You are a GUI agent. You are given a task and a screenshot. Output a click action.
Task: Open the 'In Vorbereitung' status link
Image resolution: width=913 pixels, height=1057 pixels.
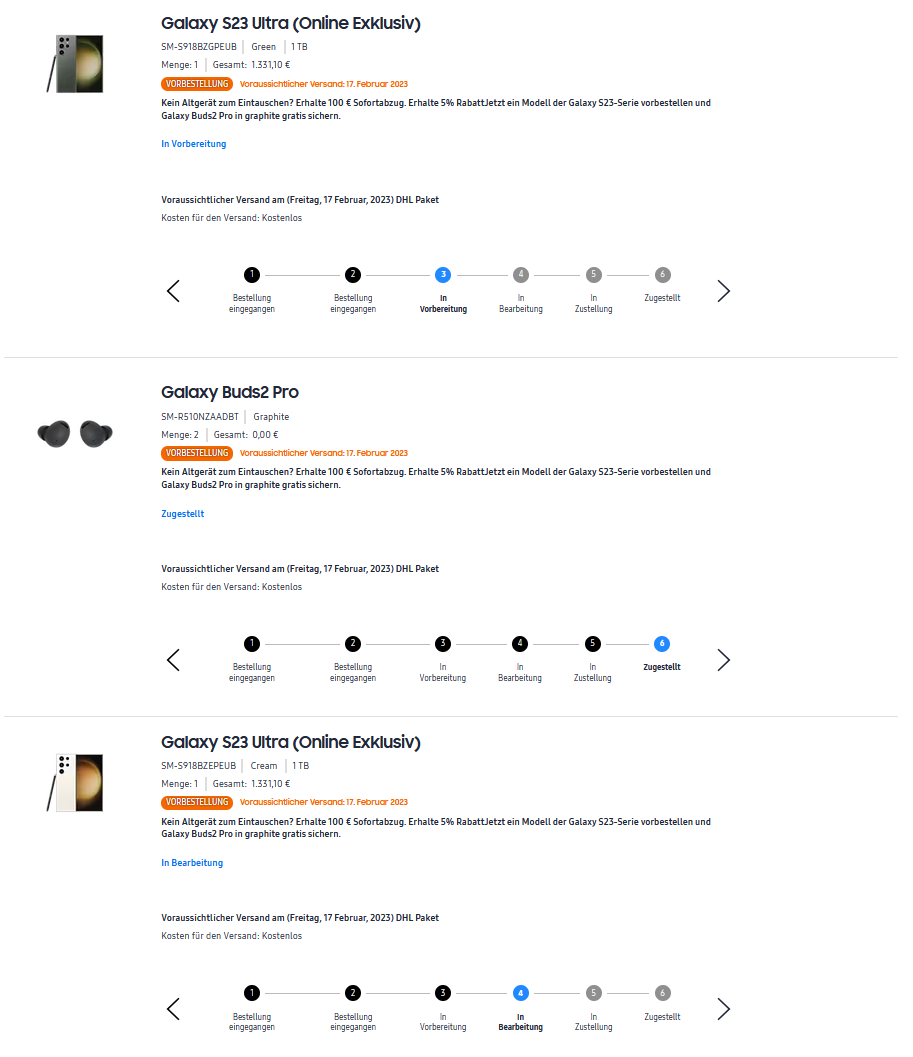pyautogui.click(x=194, y=144)
